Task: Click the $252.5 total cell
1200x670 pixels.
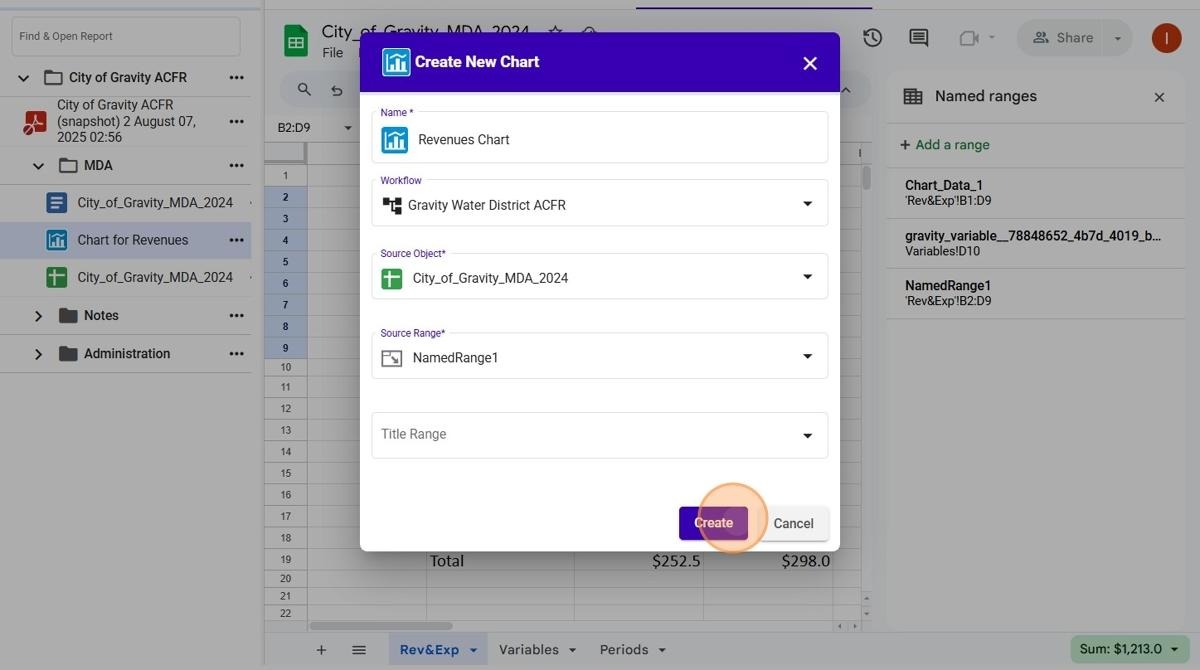Action: point(638,561)
